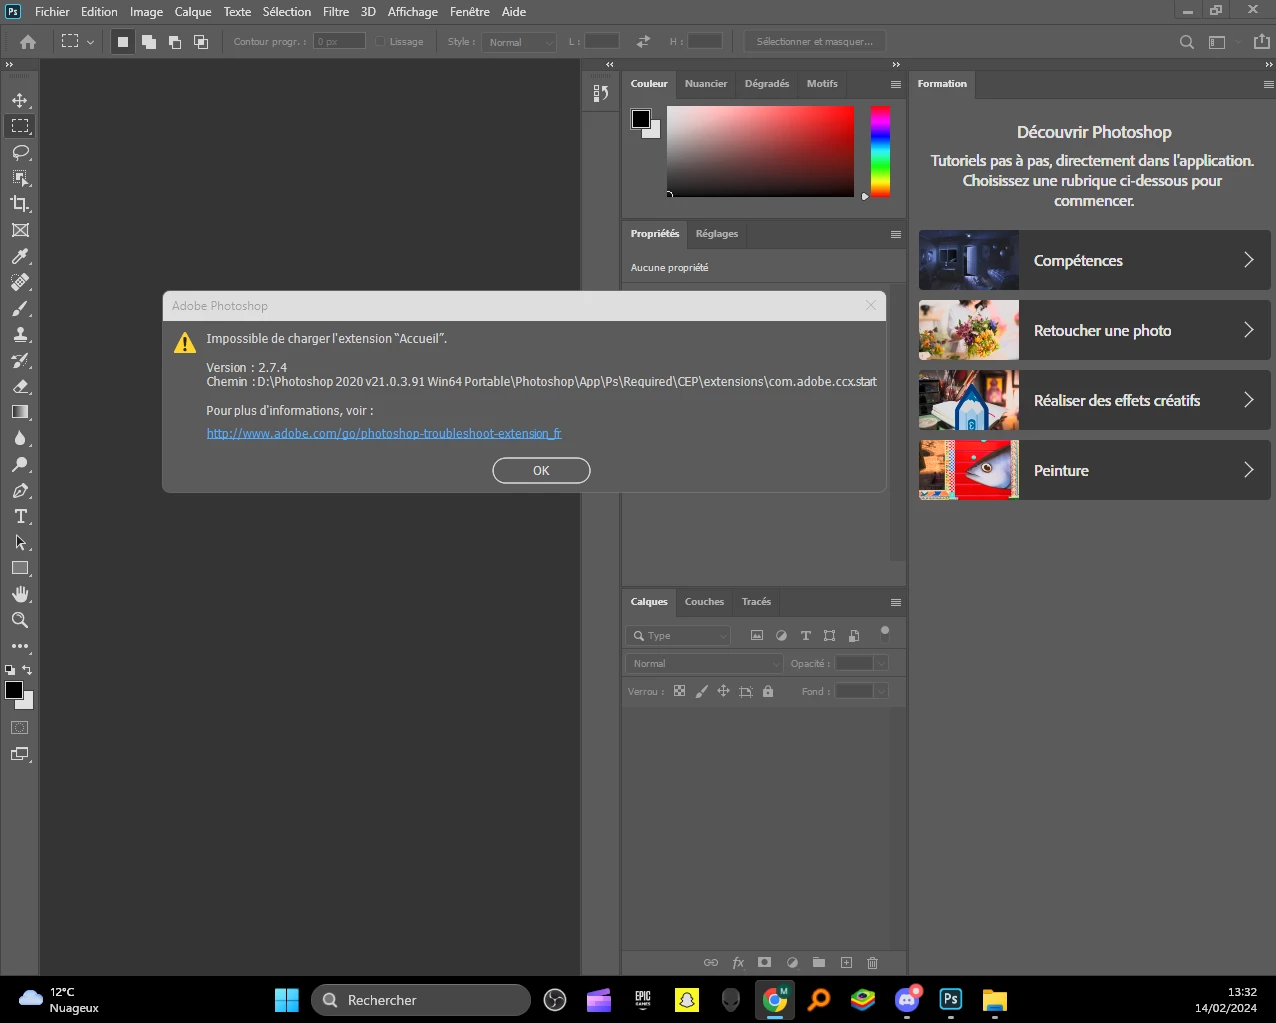Toggle adjustment layer filter in Calques
This screenshot has width=1276, height=1023.
(x=781, y=636)
